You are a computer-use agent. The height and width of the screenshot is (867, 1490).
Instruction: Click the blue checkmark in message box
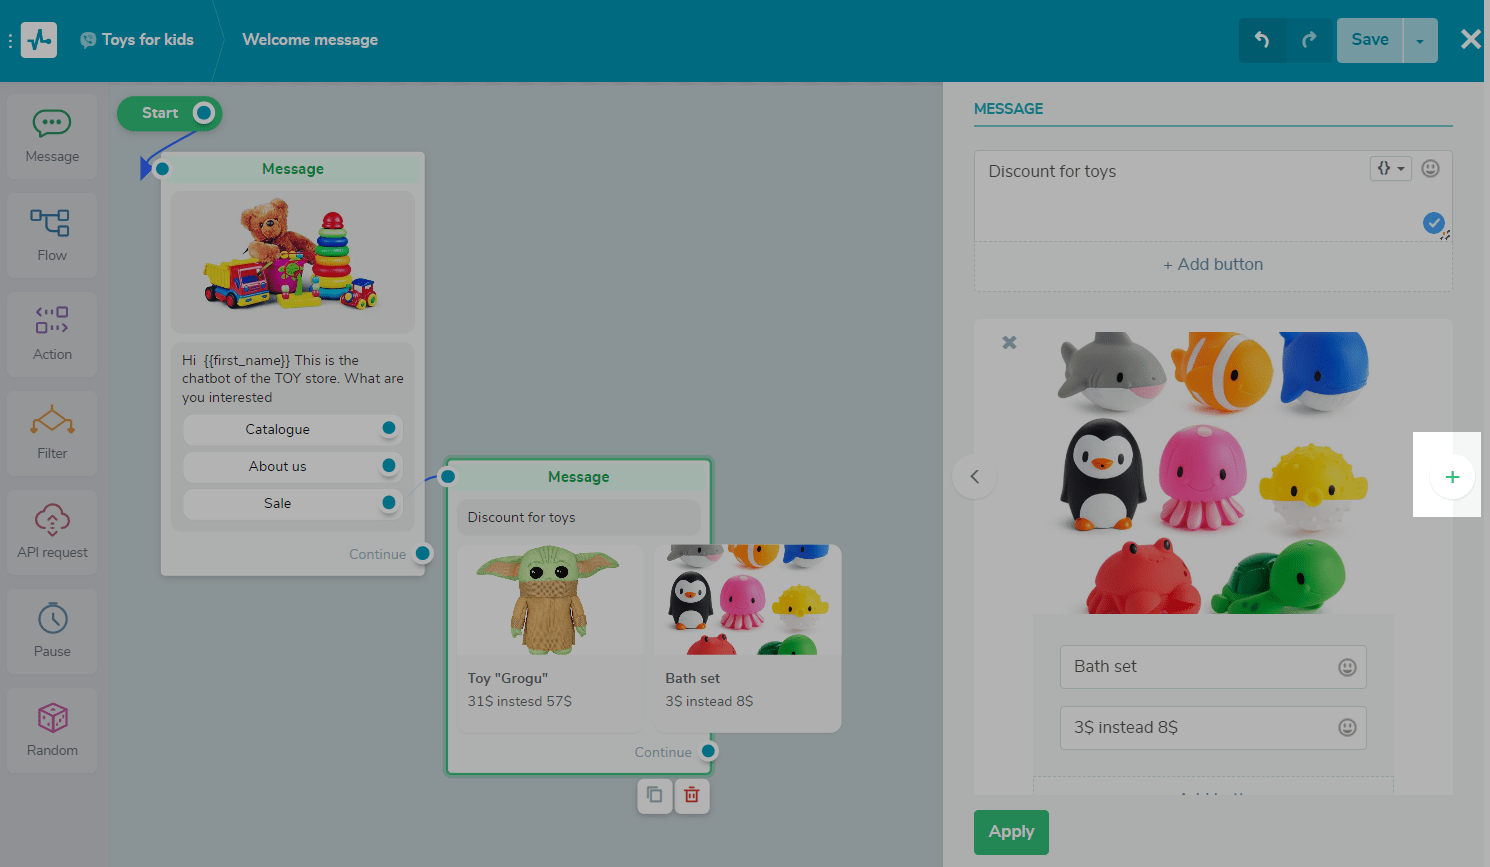tap(1433, 223)
